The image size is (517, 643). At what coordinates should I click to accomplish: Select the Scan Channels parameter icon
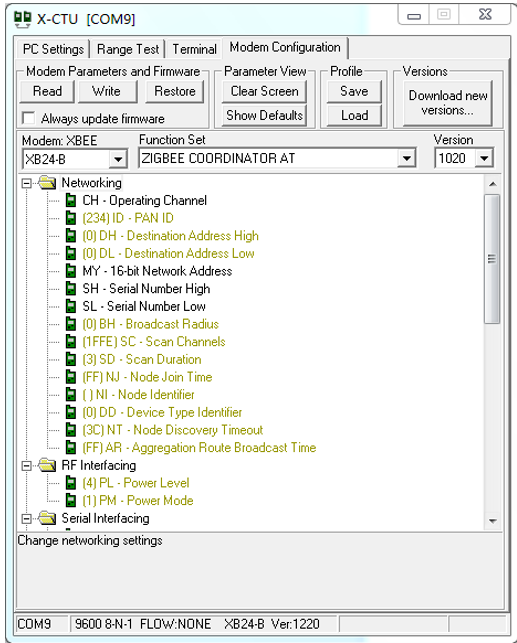pyautogui.click(x=71, y=342)
